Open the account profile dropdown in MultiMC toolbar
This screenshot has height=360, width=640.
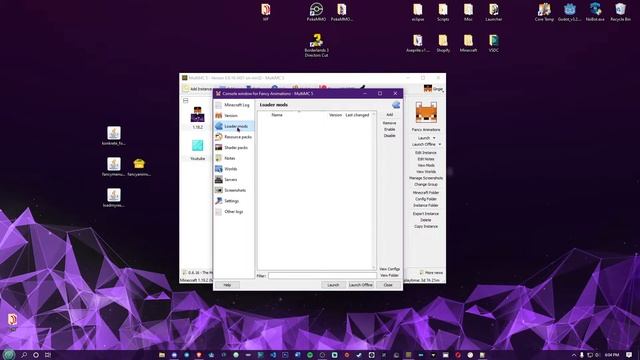coord(433,89)
